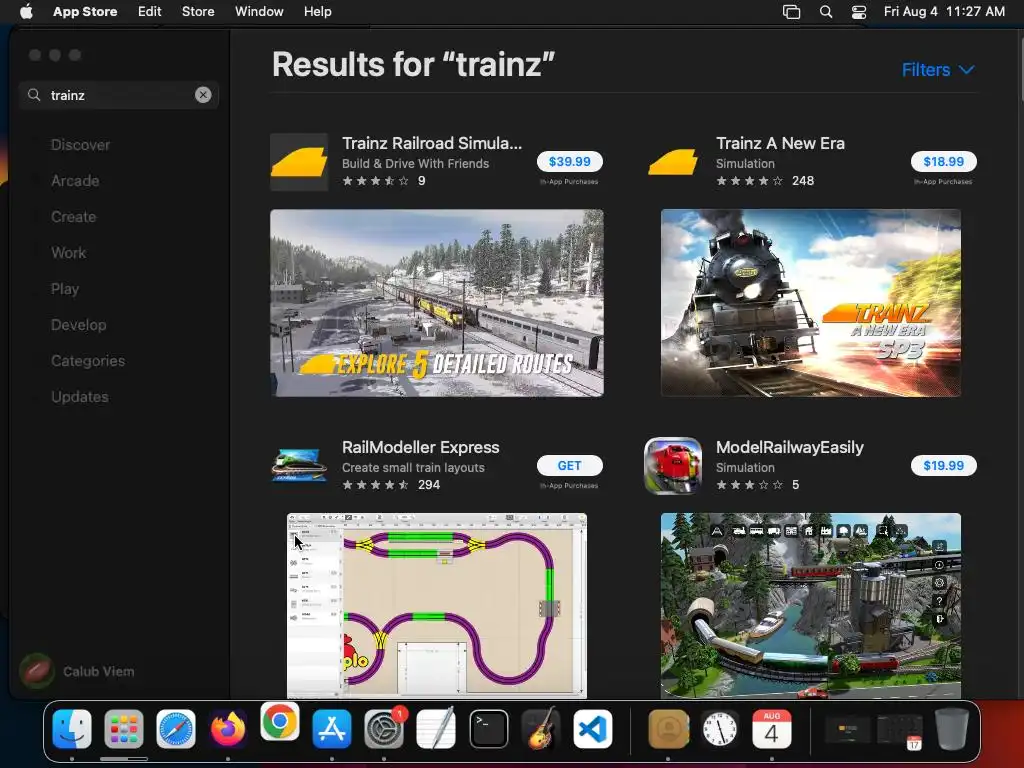Open the Edit menu
This screenshot has height=768, width=1024.
coord(150,12)
